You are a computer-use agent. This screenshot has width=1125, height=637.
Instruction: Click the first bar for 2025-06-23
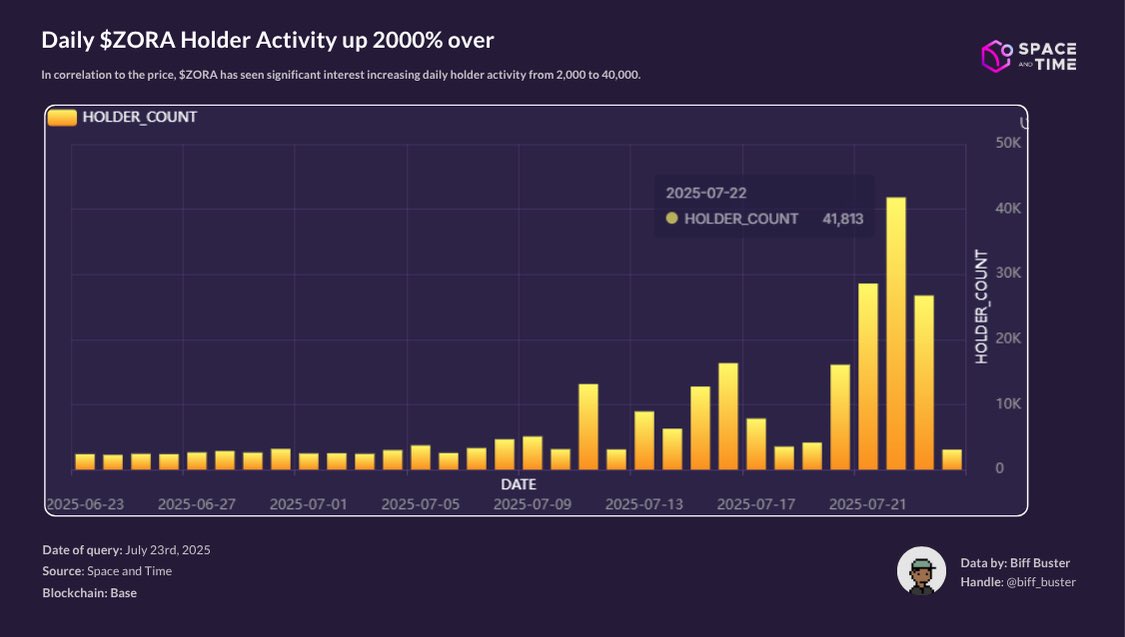coord(85,462)
